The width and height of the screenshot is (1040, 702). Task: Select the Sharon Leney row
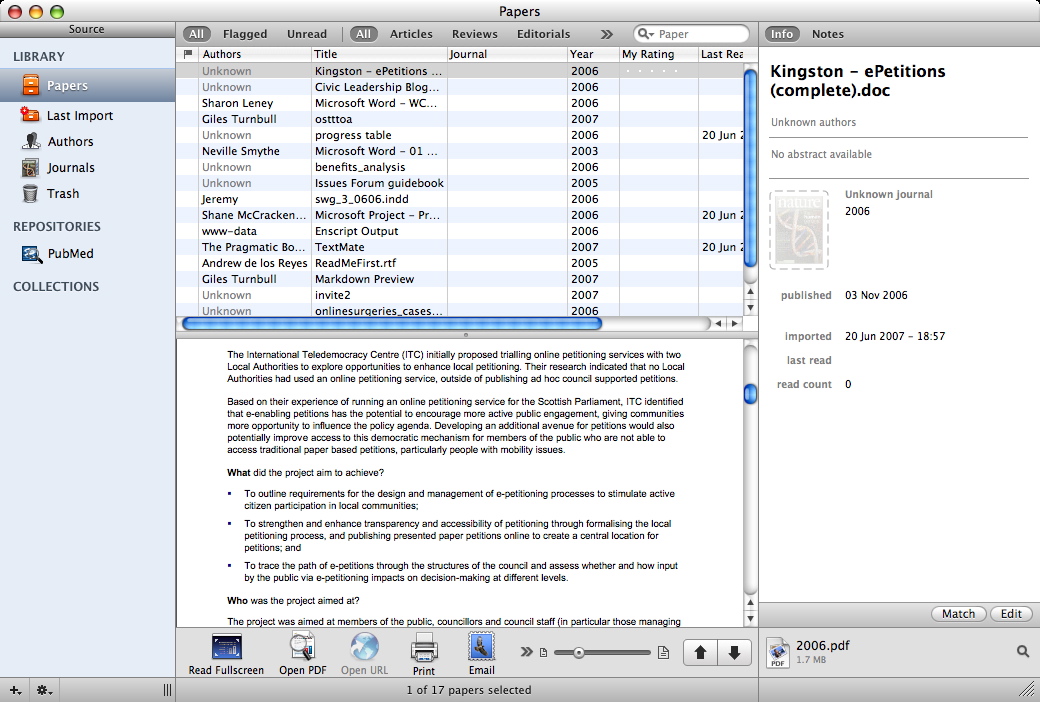[x=460, y=103]
